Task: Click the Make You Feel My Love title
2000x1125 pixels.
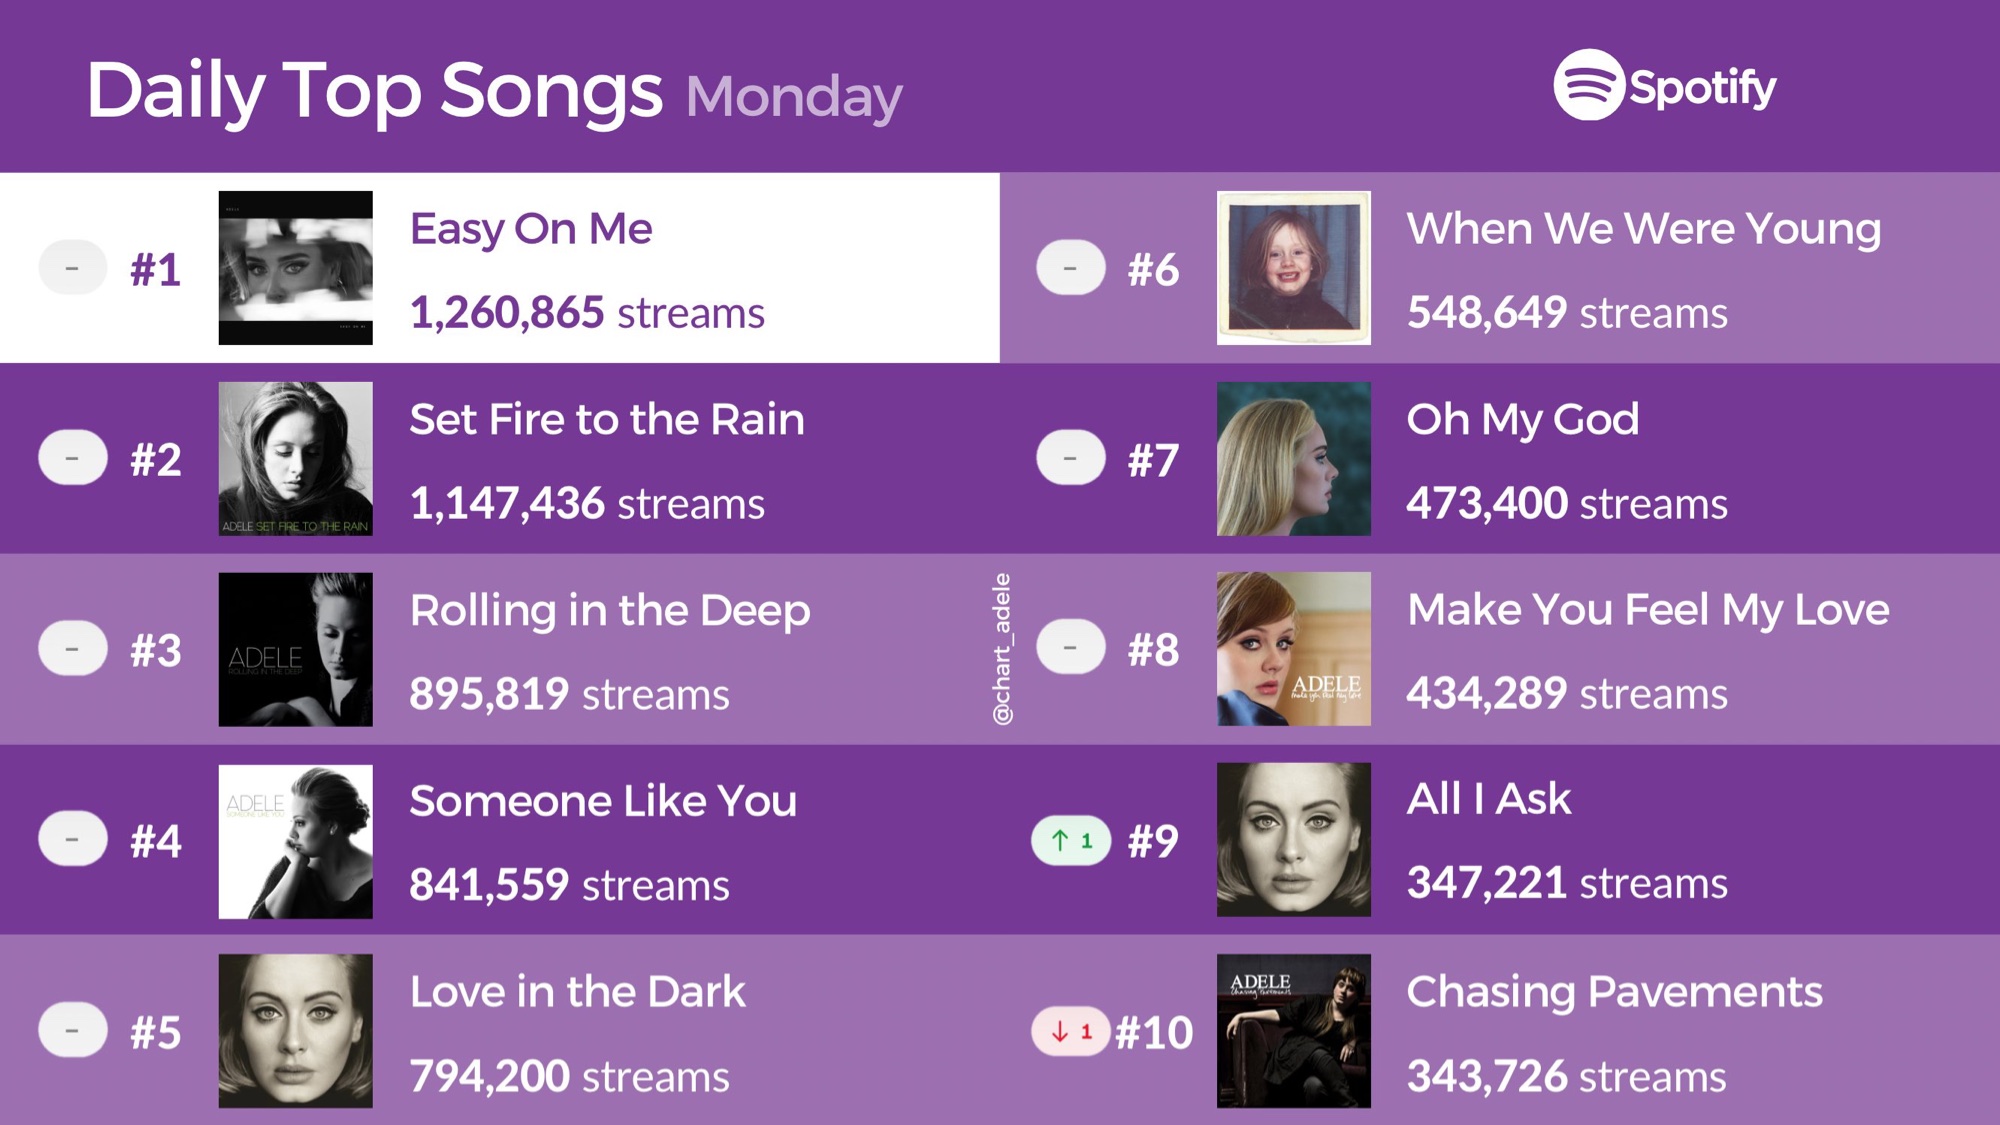Action: [1648, 610]
